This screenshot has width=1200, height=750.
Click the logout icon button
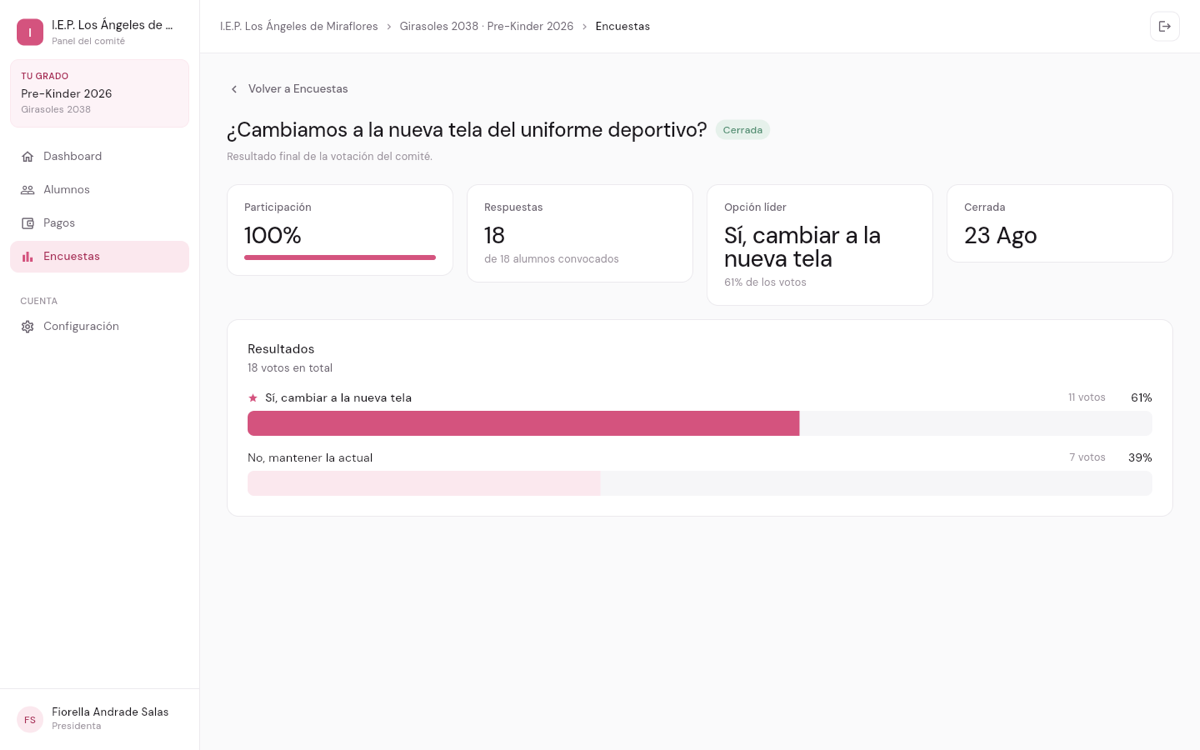point(1164,26)
